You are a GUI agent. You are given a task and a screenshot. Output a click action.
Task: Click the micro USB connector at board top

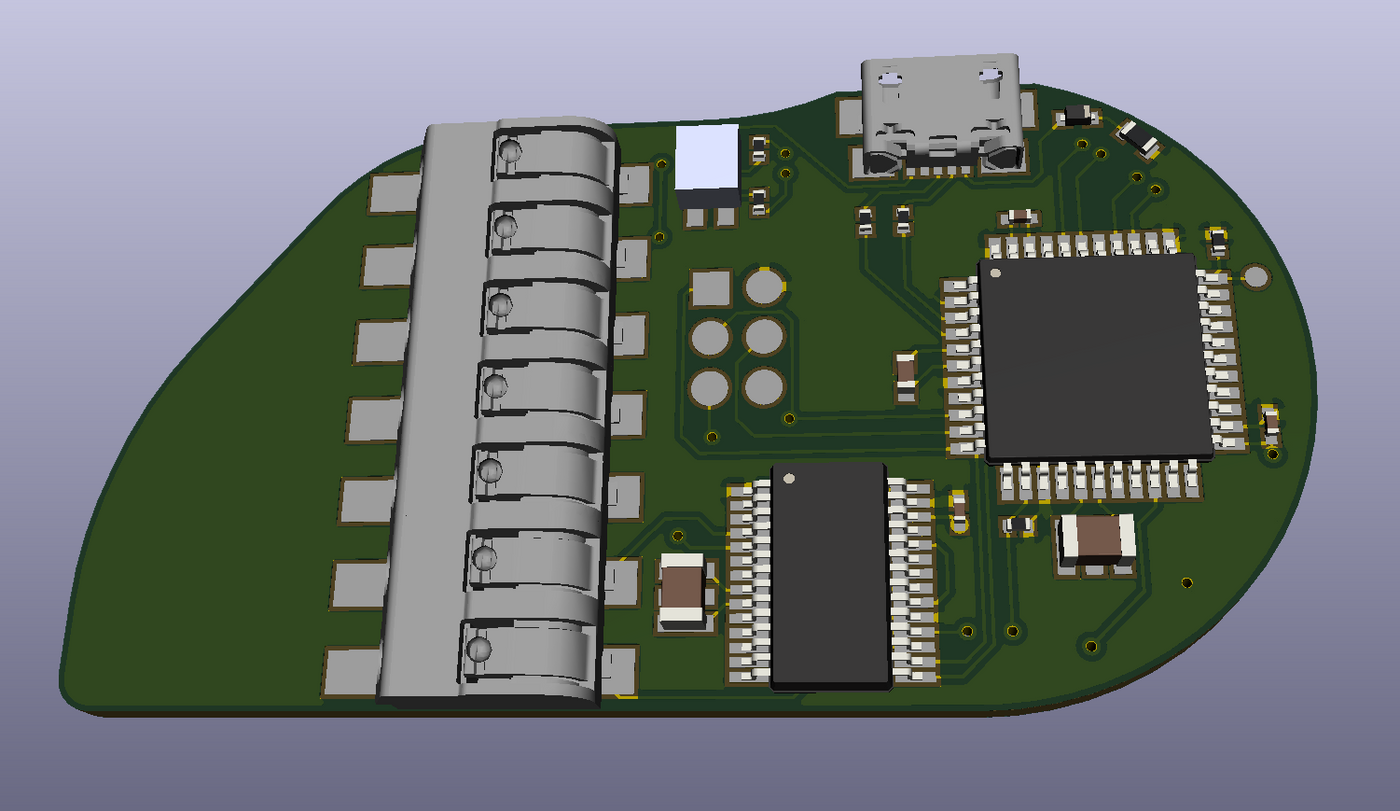940,115
